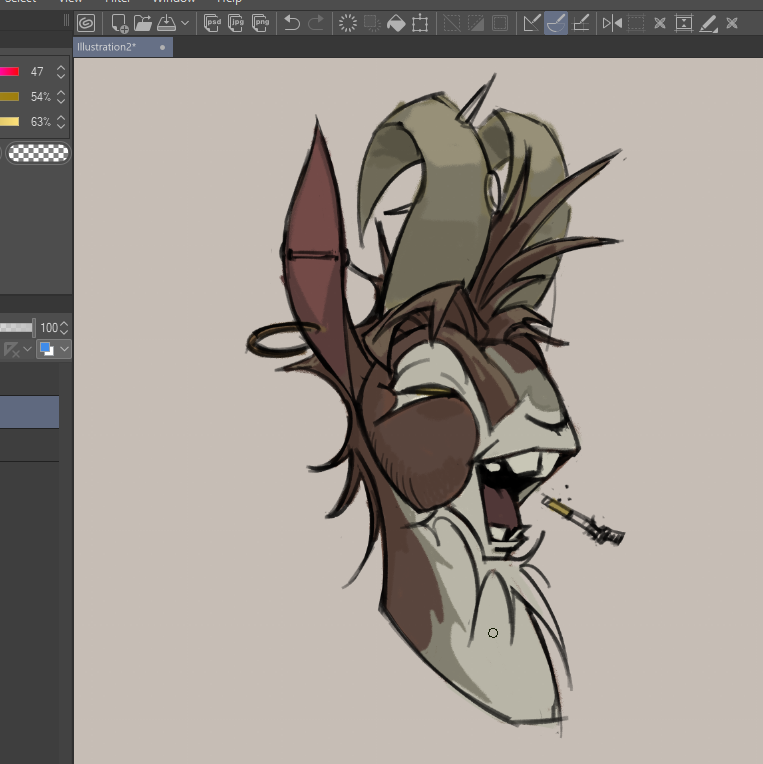Increase the hue value 47 with up arrow
The width and height of the screenshot is (763, 764).
click(61, 68)
